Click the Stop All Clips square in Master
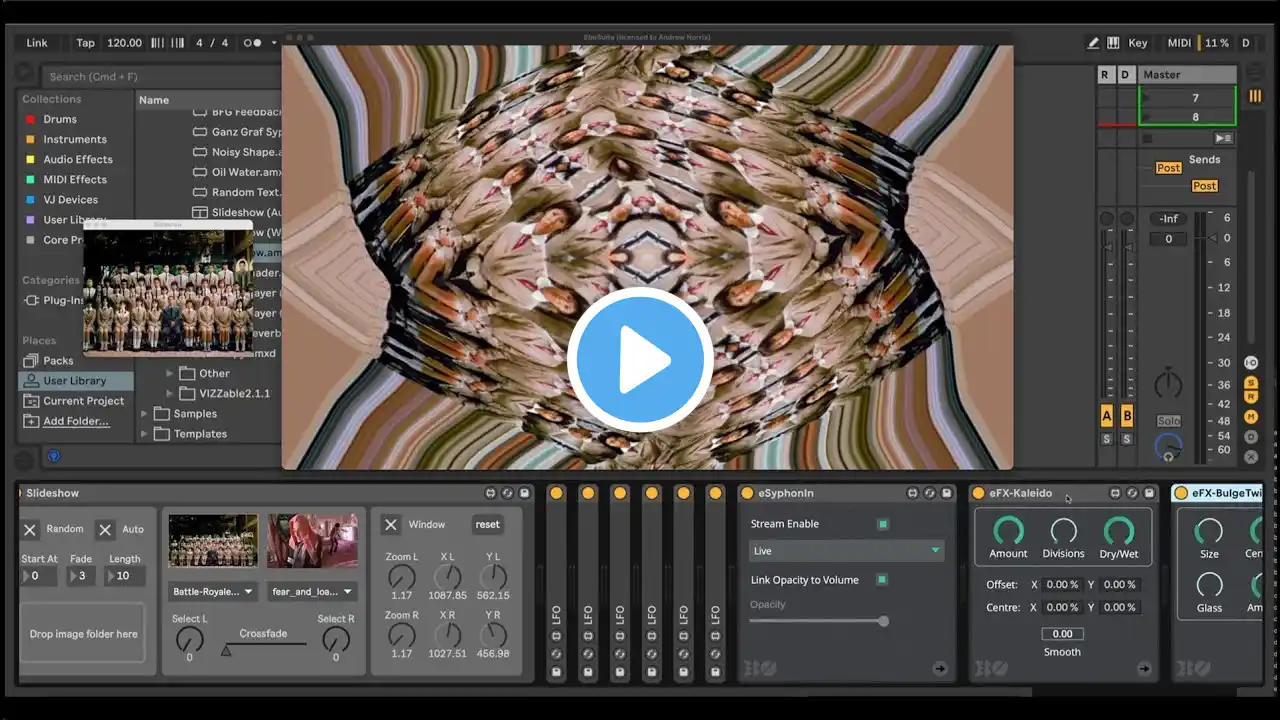The image size is (1280, 720). point(1147,138)
